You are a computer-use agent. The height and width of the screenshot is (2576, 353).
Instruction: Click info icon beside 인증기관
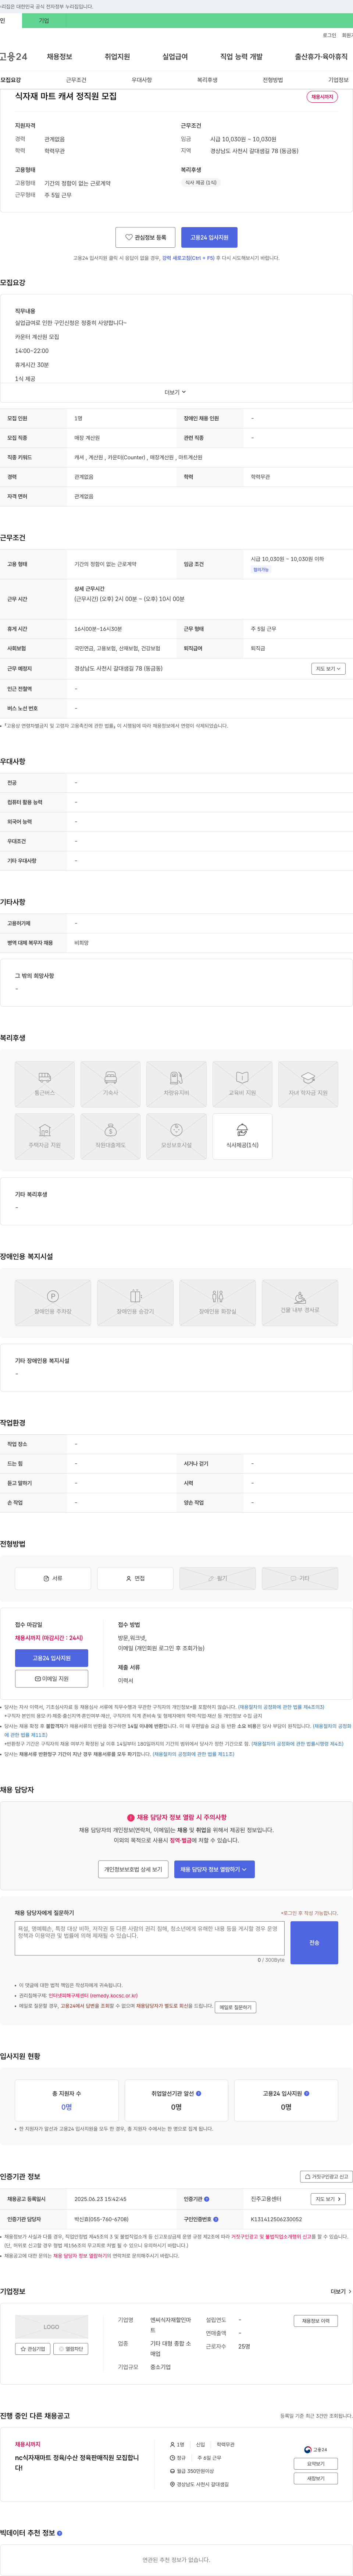click(207, 2199)
